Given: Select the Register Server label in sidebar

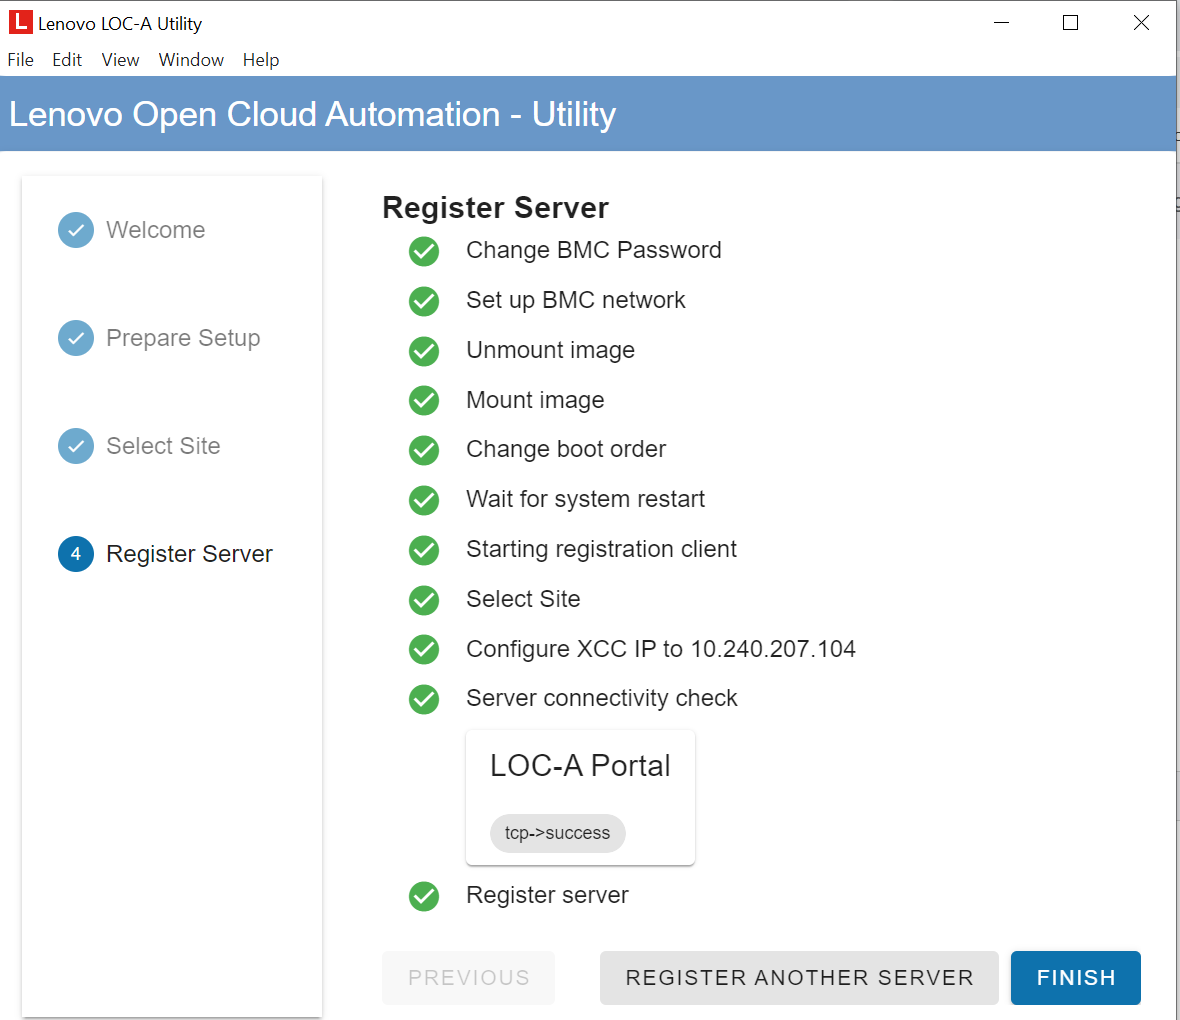Looking at the screenshot, I should [x=190, y=554].
